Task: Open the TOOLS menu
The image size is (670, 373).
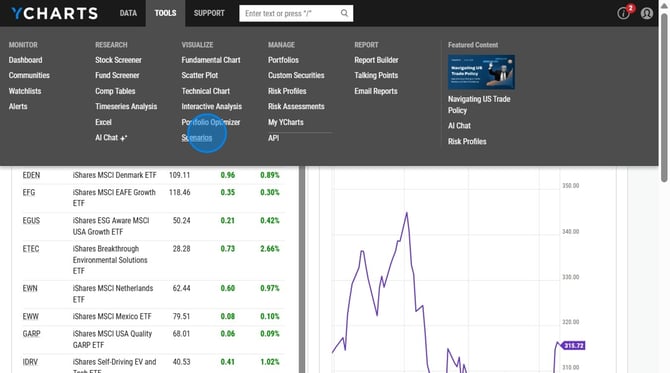Action: pyautogui.click(x=165, y=13)
